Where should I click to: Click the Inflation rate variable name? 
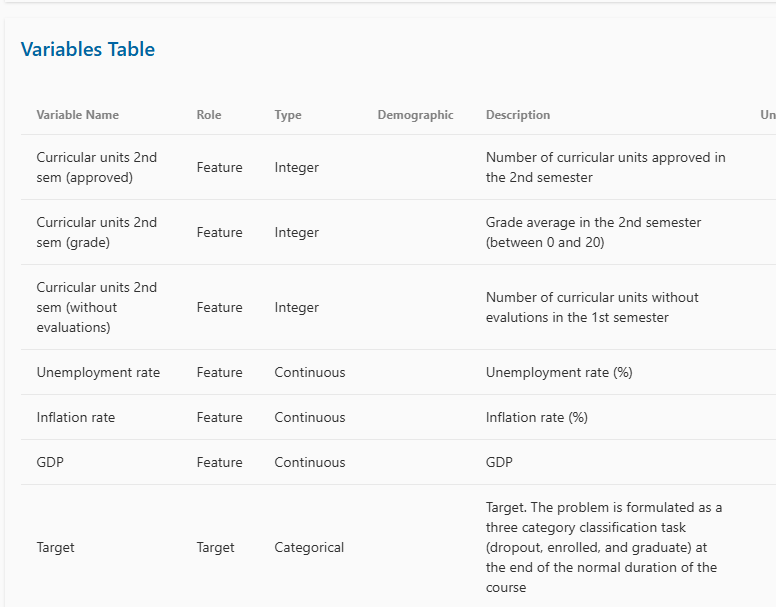tap(76, 417)
